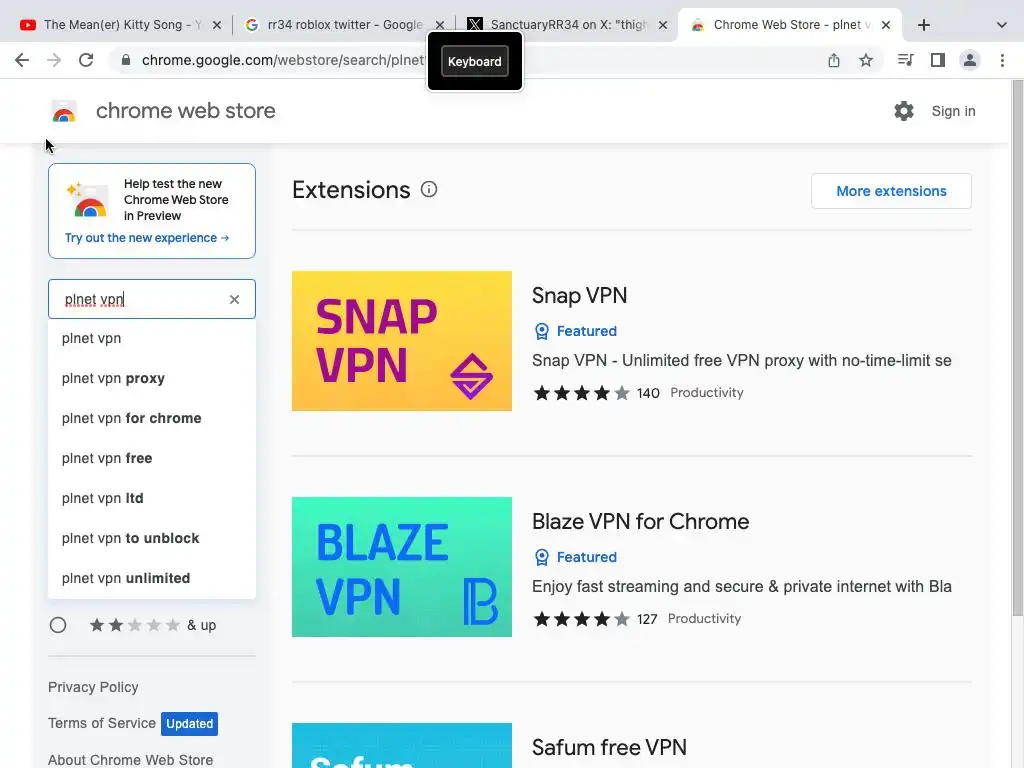Open a new browser tab
This screenshot has height=768, width=1024.
coord(923,25)
